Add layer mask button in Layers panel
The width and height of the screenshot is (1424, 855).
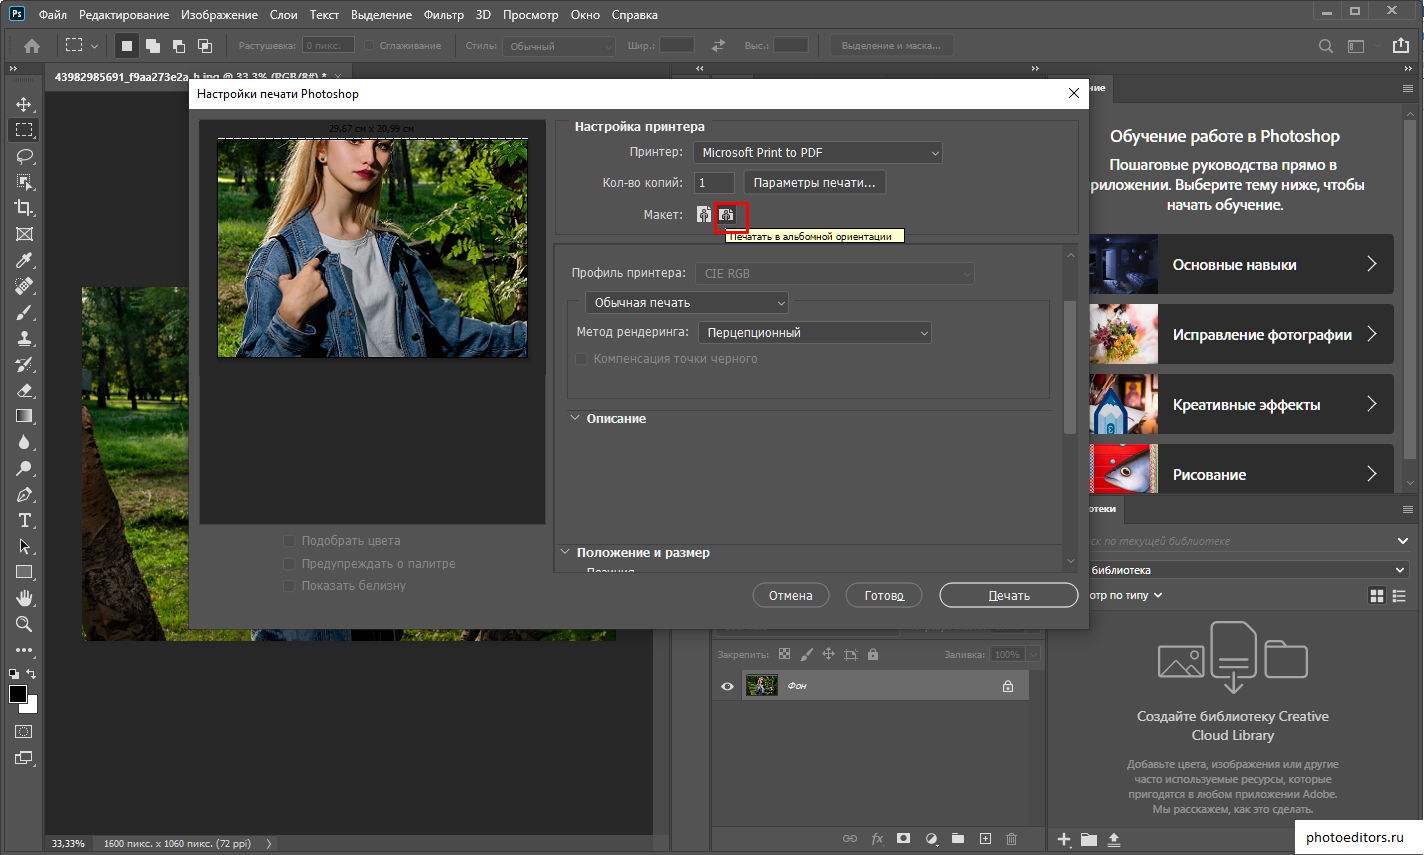pyautogui.click(x=903, y=839)
